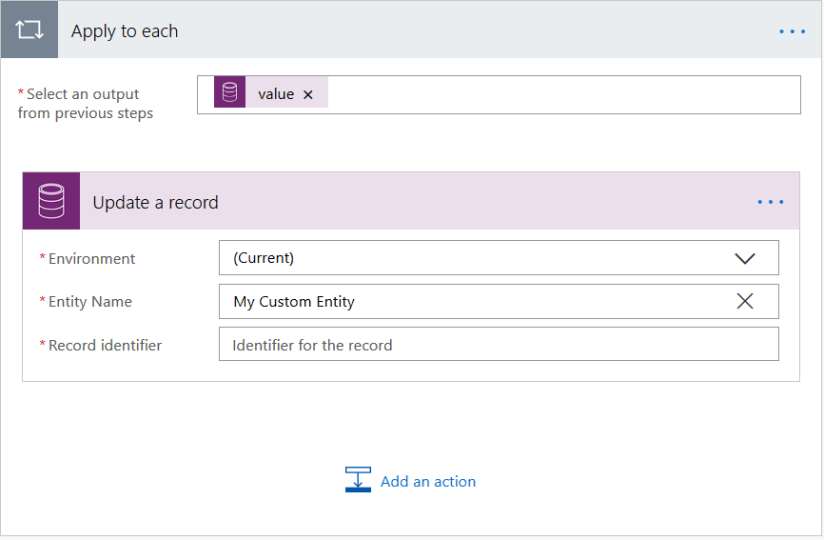Click the Entity Name field My Custom Entity
Image resolution: width=824 pixels, height=540 pixels.
499,302
